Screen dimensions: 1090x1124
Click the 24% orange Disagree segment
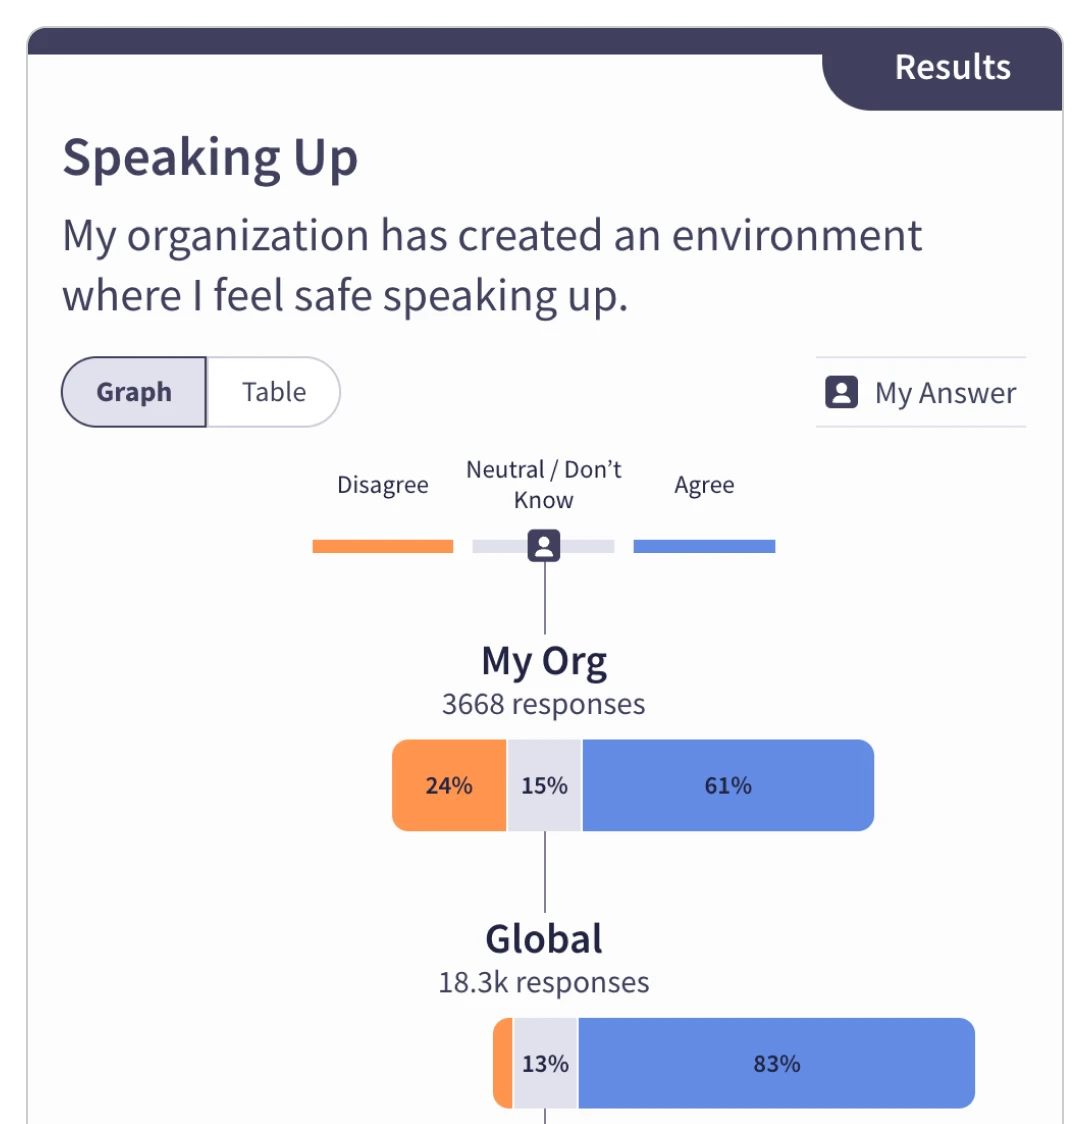[x=448, y=786]
